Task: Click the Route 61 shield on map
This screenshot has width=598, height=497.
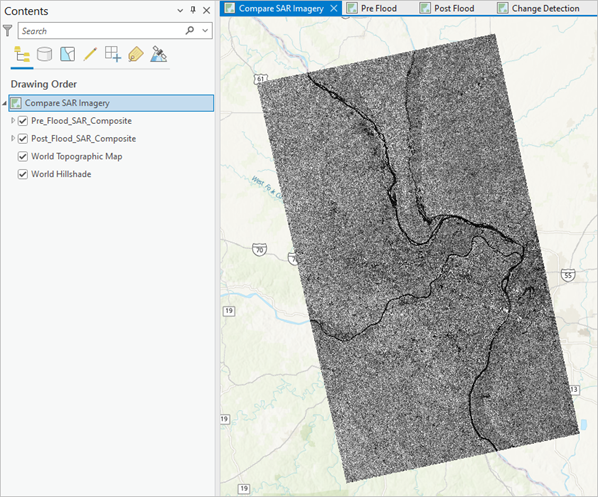Action: [260, 79]
